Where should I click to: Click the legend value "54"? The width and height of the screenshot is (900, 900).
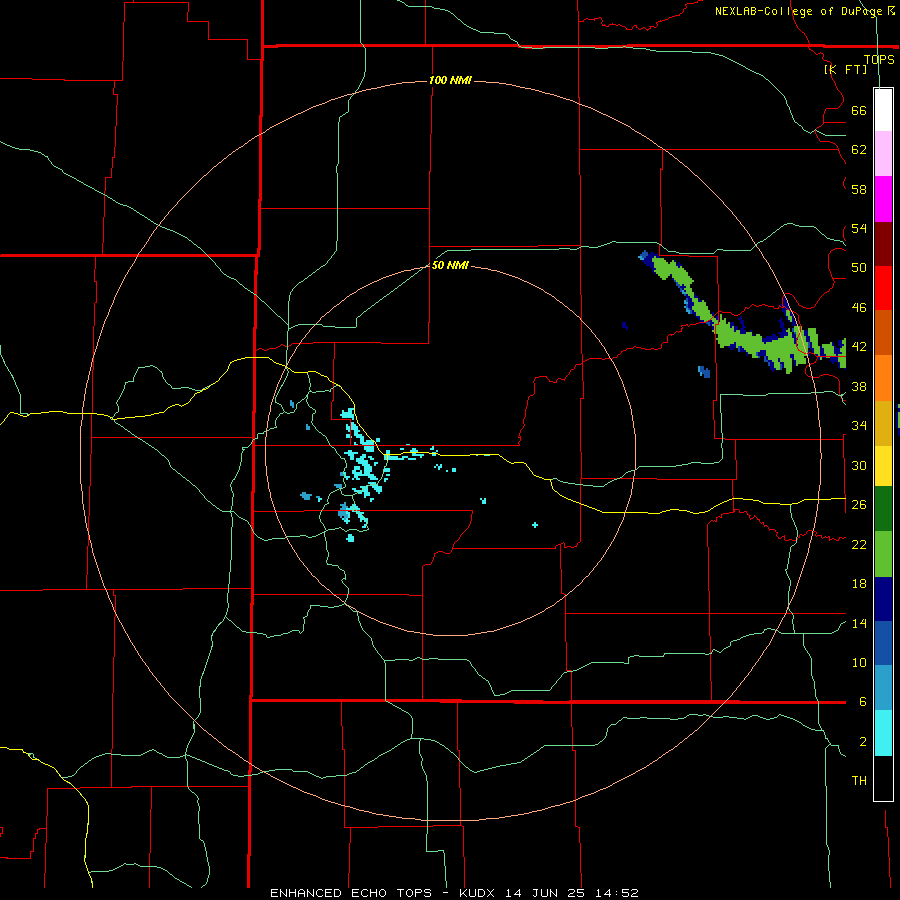point(859,229)
